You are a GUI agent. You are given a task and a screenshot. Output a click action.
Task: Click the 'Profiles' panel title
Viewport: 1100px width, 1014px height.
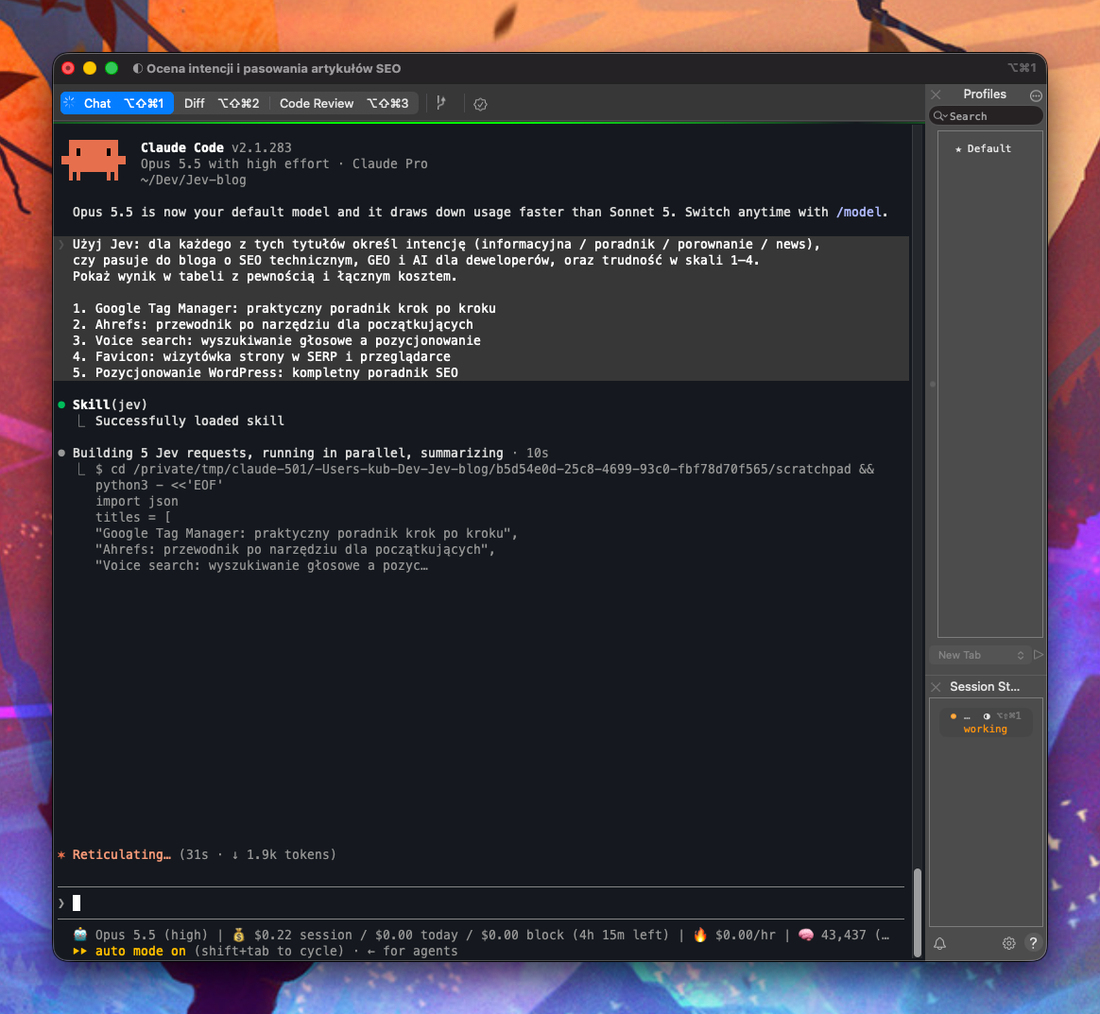[984, 94]
